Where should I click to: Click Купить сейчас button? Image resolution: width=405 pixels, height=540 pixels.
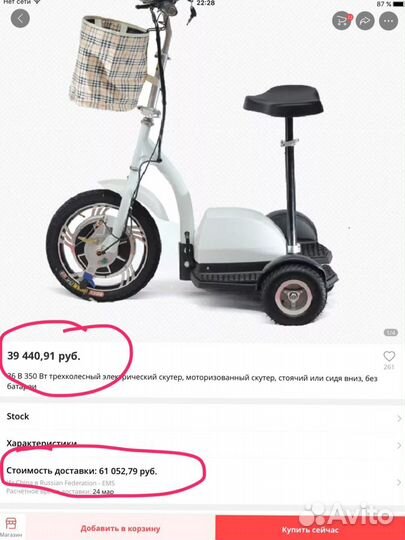(x=310, y=528)
